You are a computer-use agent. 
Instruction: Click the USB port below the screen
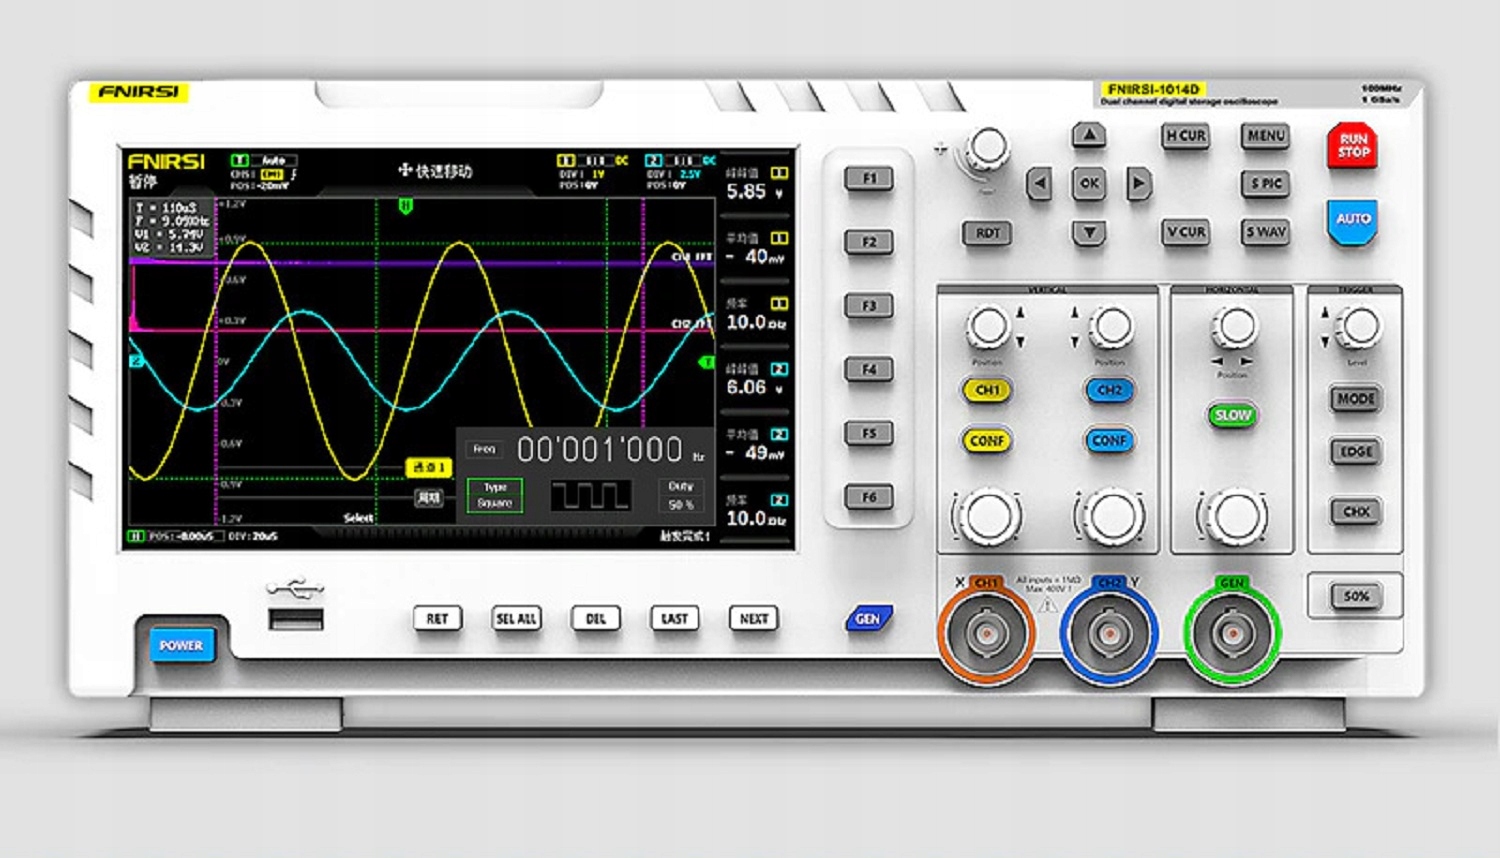296,620
